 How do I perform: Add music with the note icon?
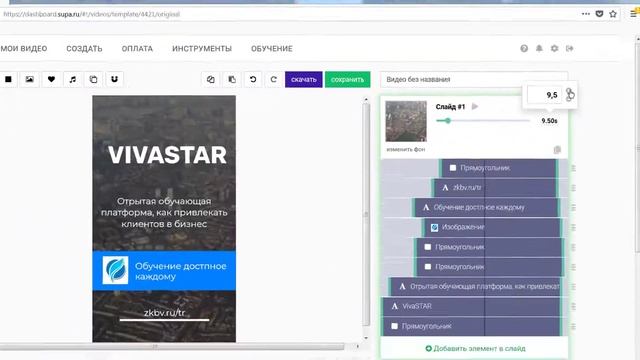tap(72, 79)
